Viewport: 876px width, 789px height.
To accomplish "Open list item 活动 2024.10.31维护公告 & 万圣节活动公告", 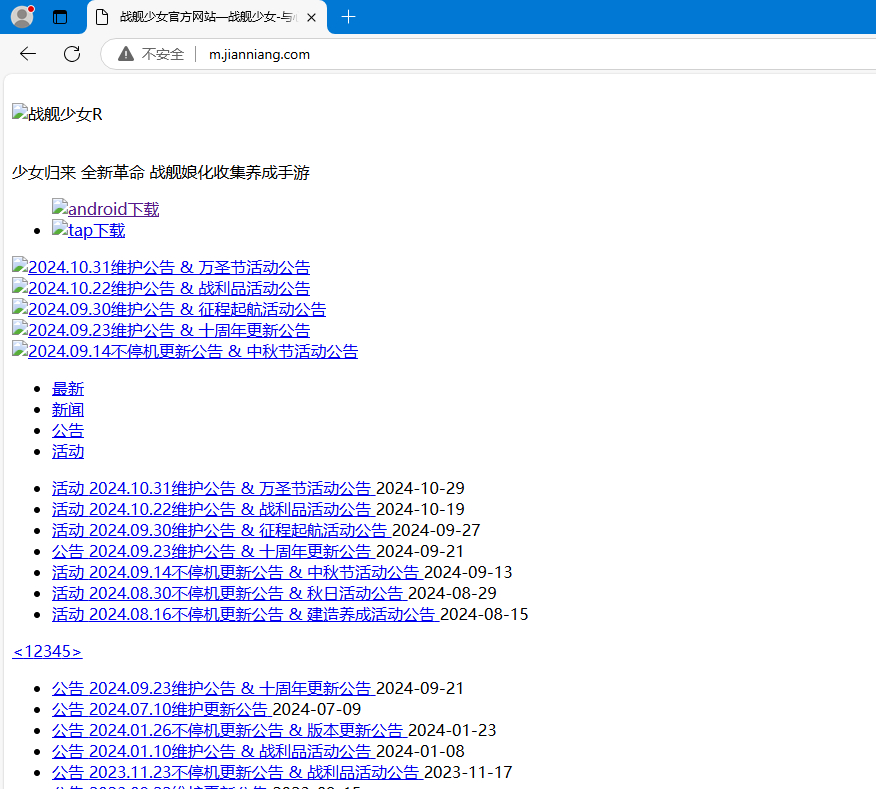I will (x=213, y=488).
